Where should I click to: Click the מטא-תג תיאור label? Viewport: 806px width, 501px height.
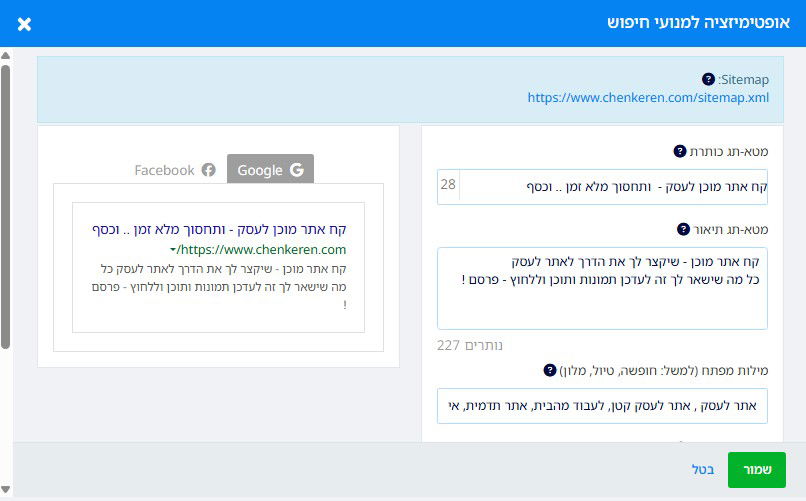[731, 230]
